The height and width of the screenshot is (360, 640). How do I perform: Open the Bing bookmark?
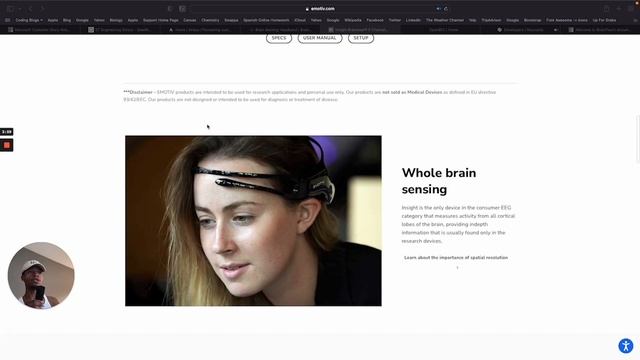(x=67, y=20)
